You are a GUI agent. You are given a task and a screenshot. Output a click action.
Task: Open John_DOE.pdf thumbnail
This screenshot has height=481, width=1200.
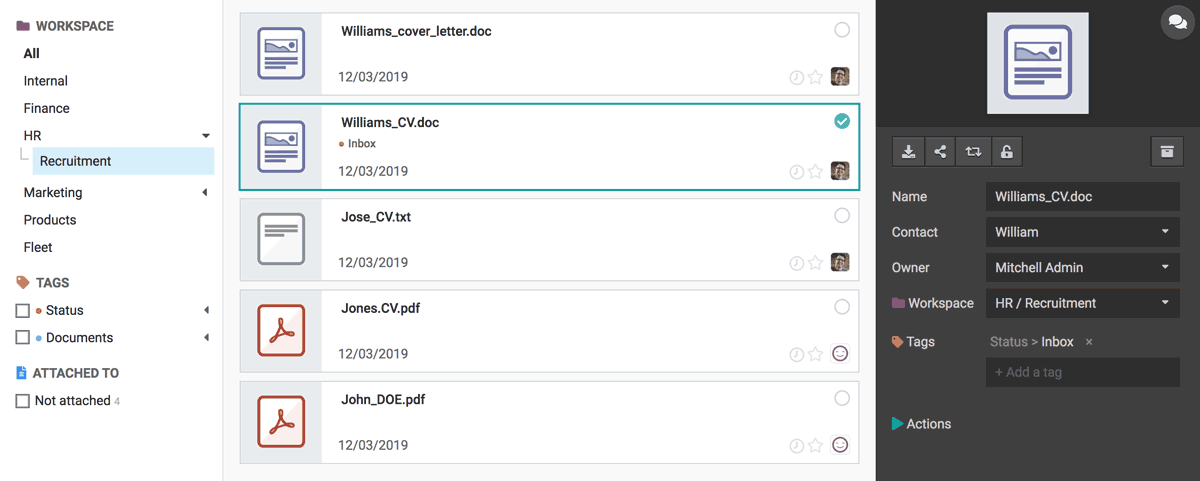pos(281,421)
